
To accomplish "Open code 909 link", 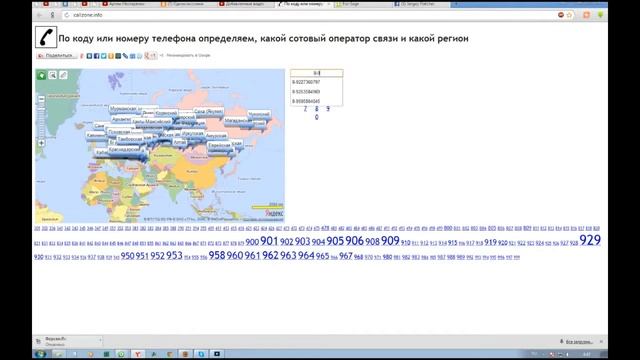I will click(390, 241).
